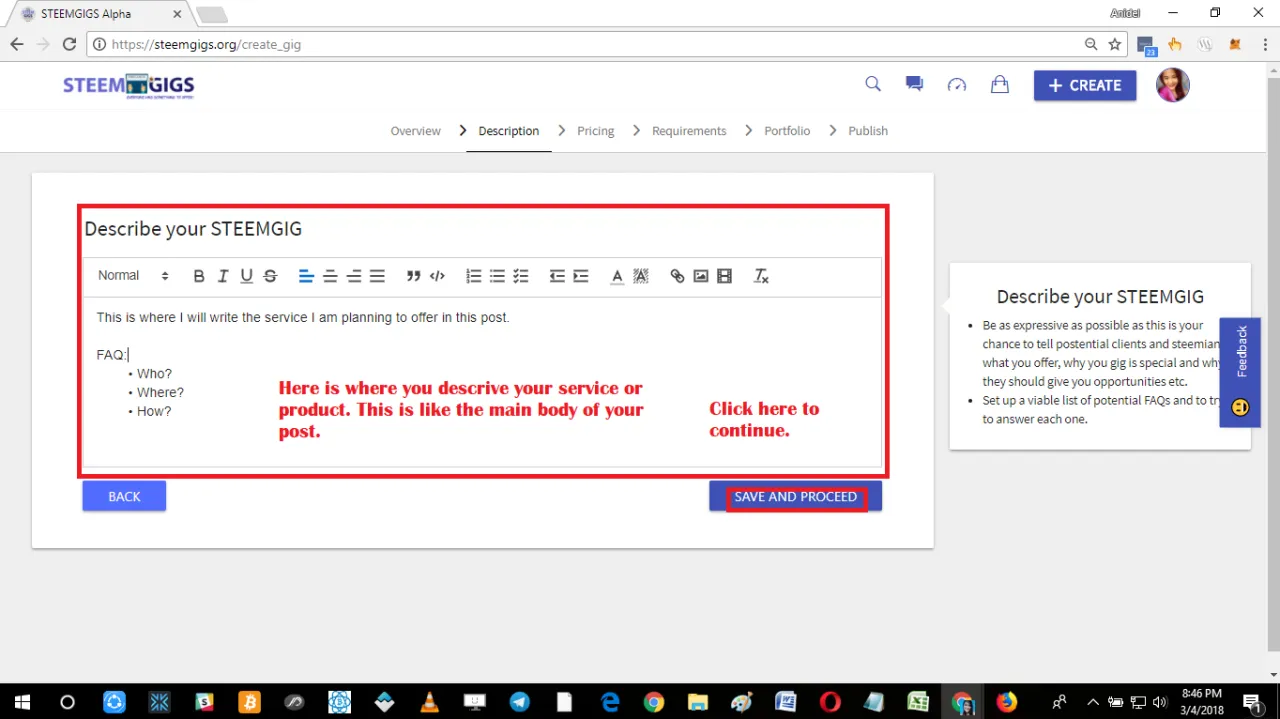Open the text color picker
This screenshot has height=719, width=1280.
pyautogui.click(x=617, y=276)
